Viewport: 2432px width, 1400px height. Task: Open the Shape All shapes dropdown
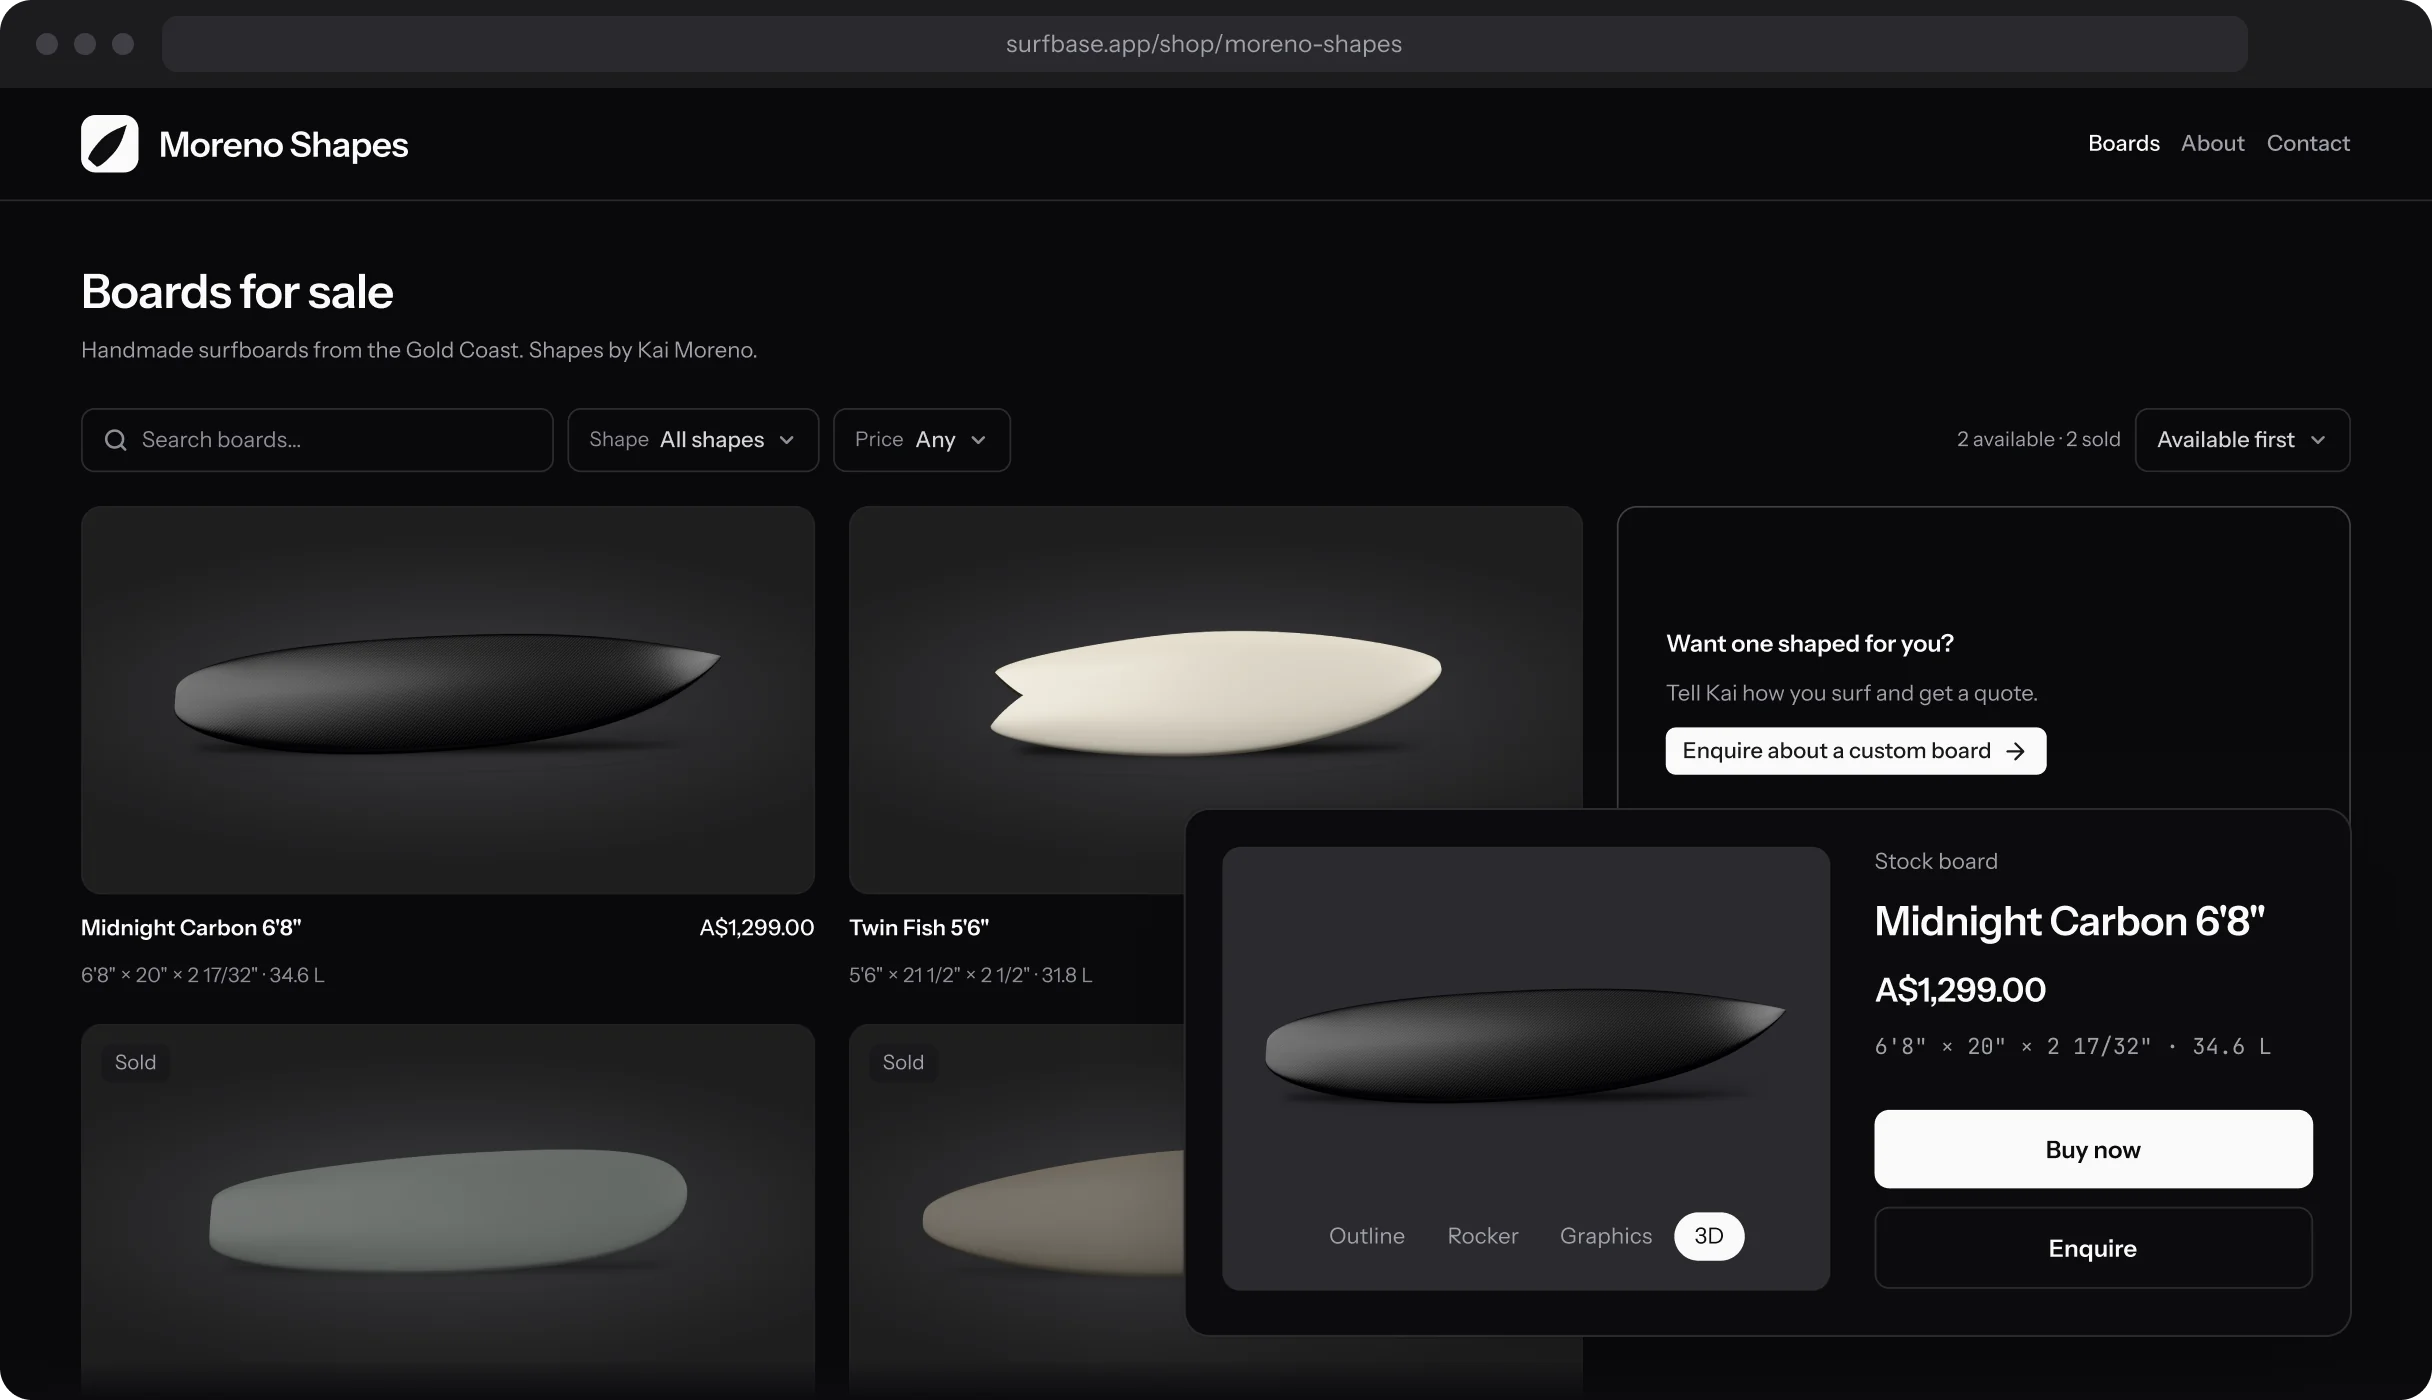[x=693, y=440]
